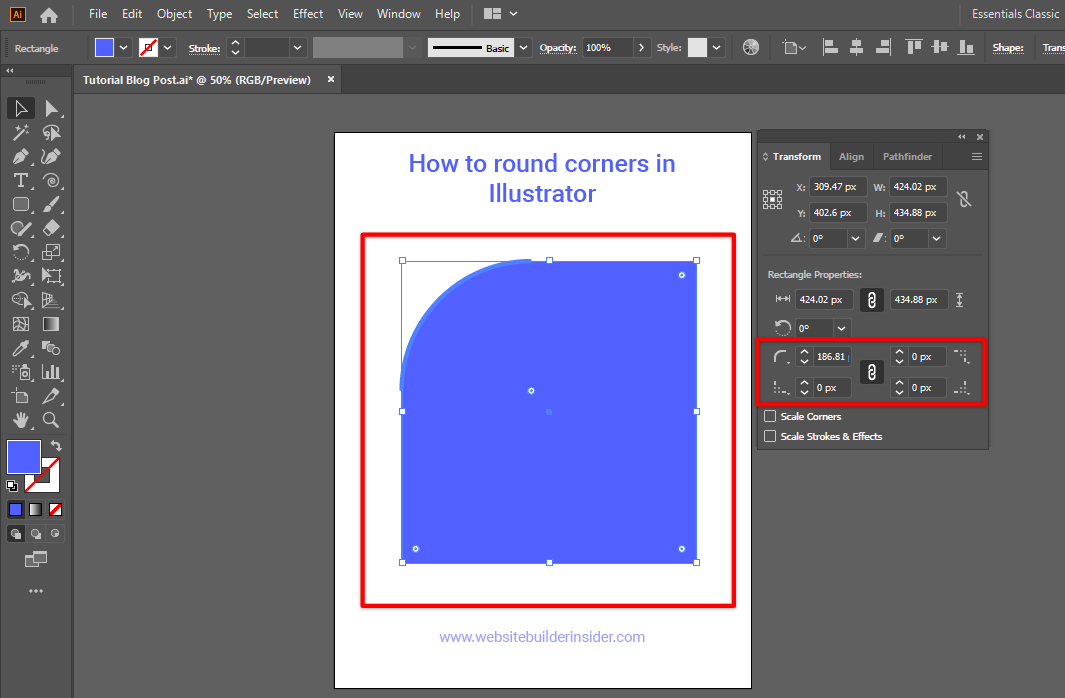This screenshot has height=698, width=1065.
Task: Open the Opacity dropdown arrow
Action: 641,48
